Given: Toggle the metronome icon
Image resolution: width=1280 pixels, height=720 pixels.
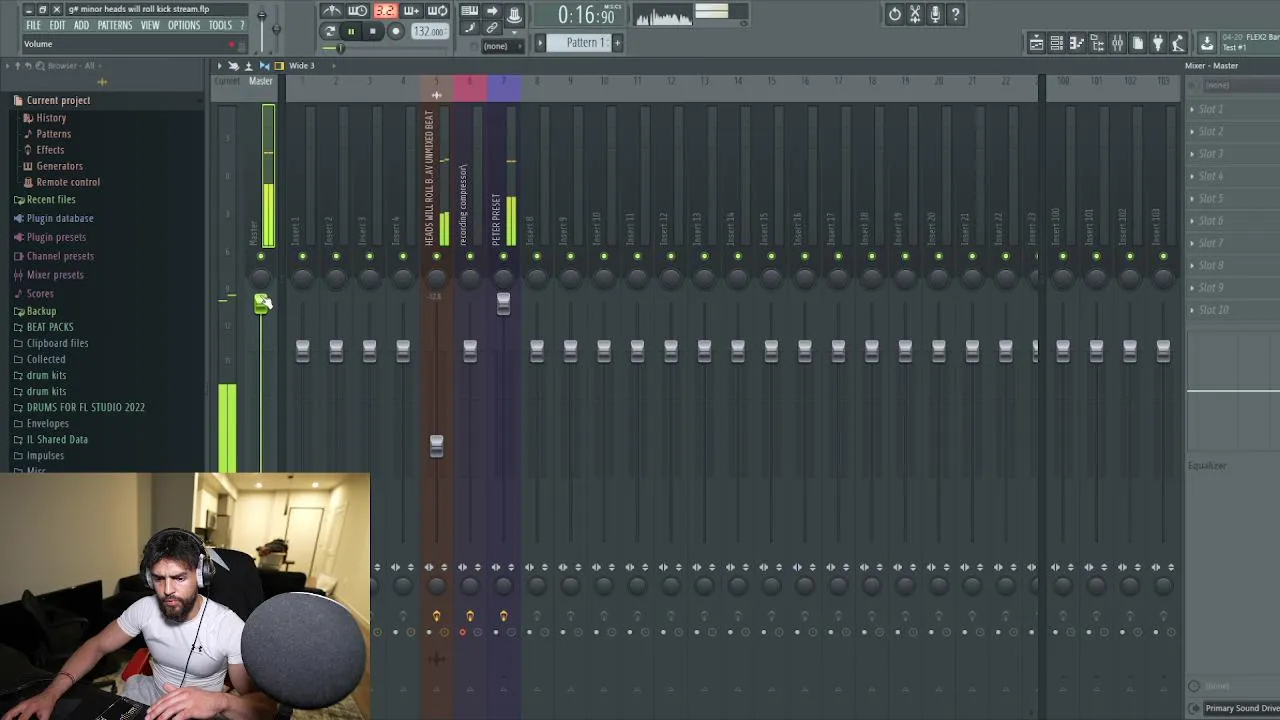Looking at the screenshot, I should [x=332, y=11].
